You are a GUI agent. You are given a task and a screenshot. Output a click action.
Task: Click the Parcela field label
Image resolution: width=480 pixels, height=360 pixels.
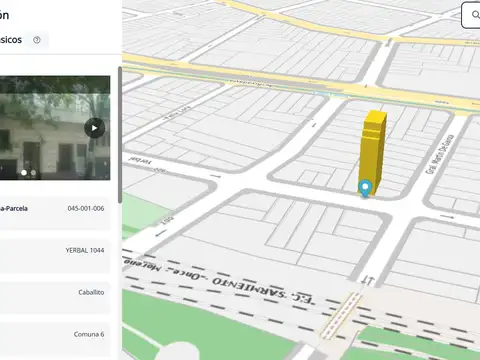(x=14, y=208)
